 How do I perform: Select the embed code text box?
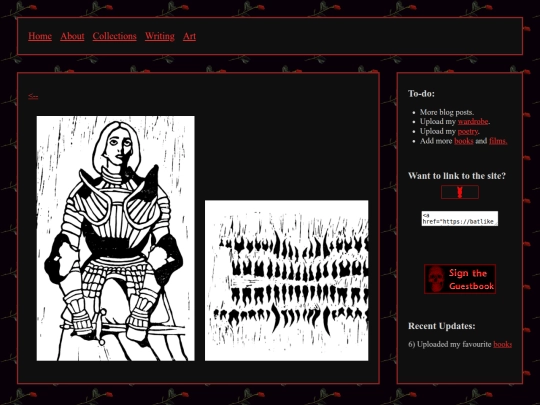(460, 218)
